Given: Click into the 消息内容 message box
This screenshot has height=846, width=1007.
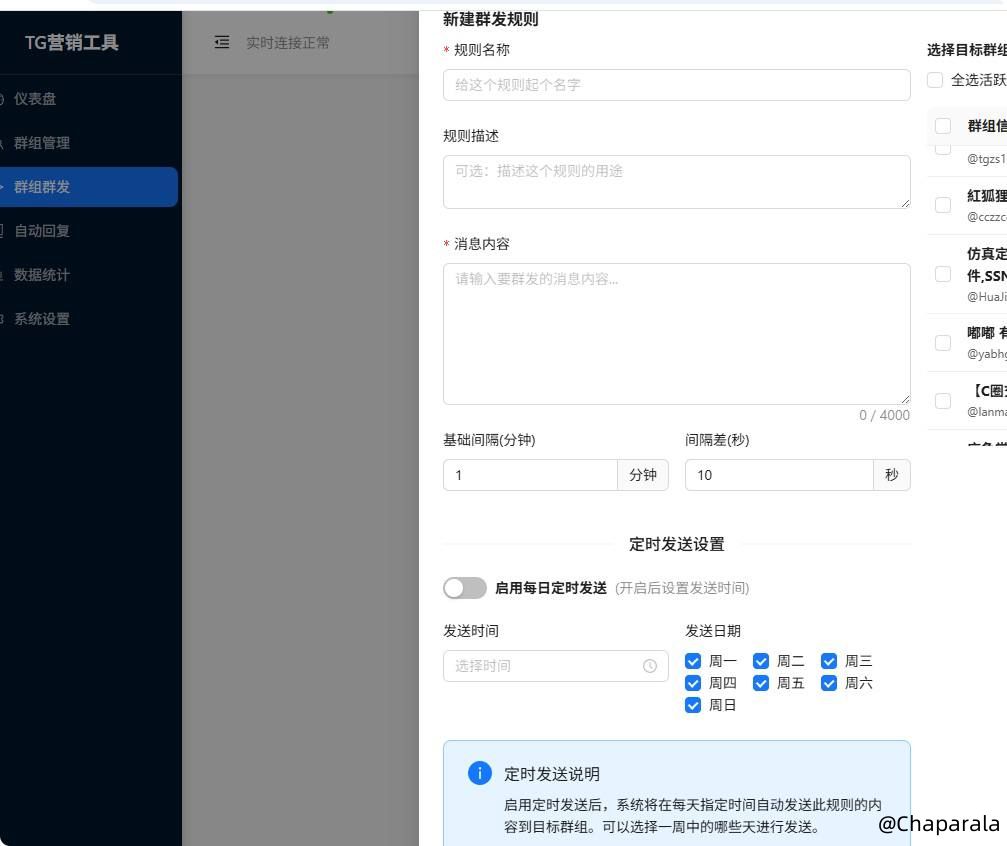Looking at the screenshot, I should pyautogui.click(x=676, y=333).
